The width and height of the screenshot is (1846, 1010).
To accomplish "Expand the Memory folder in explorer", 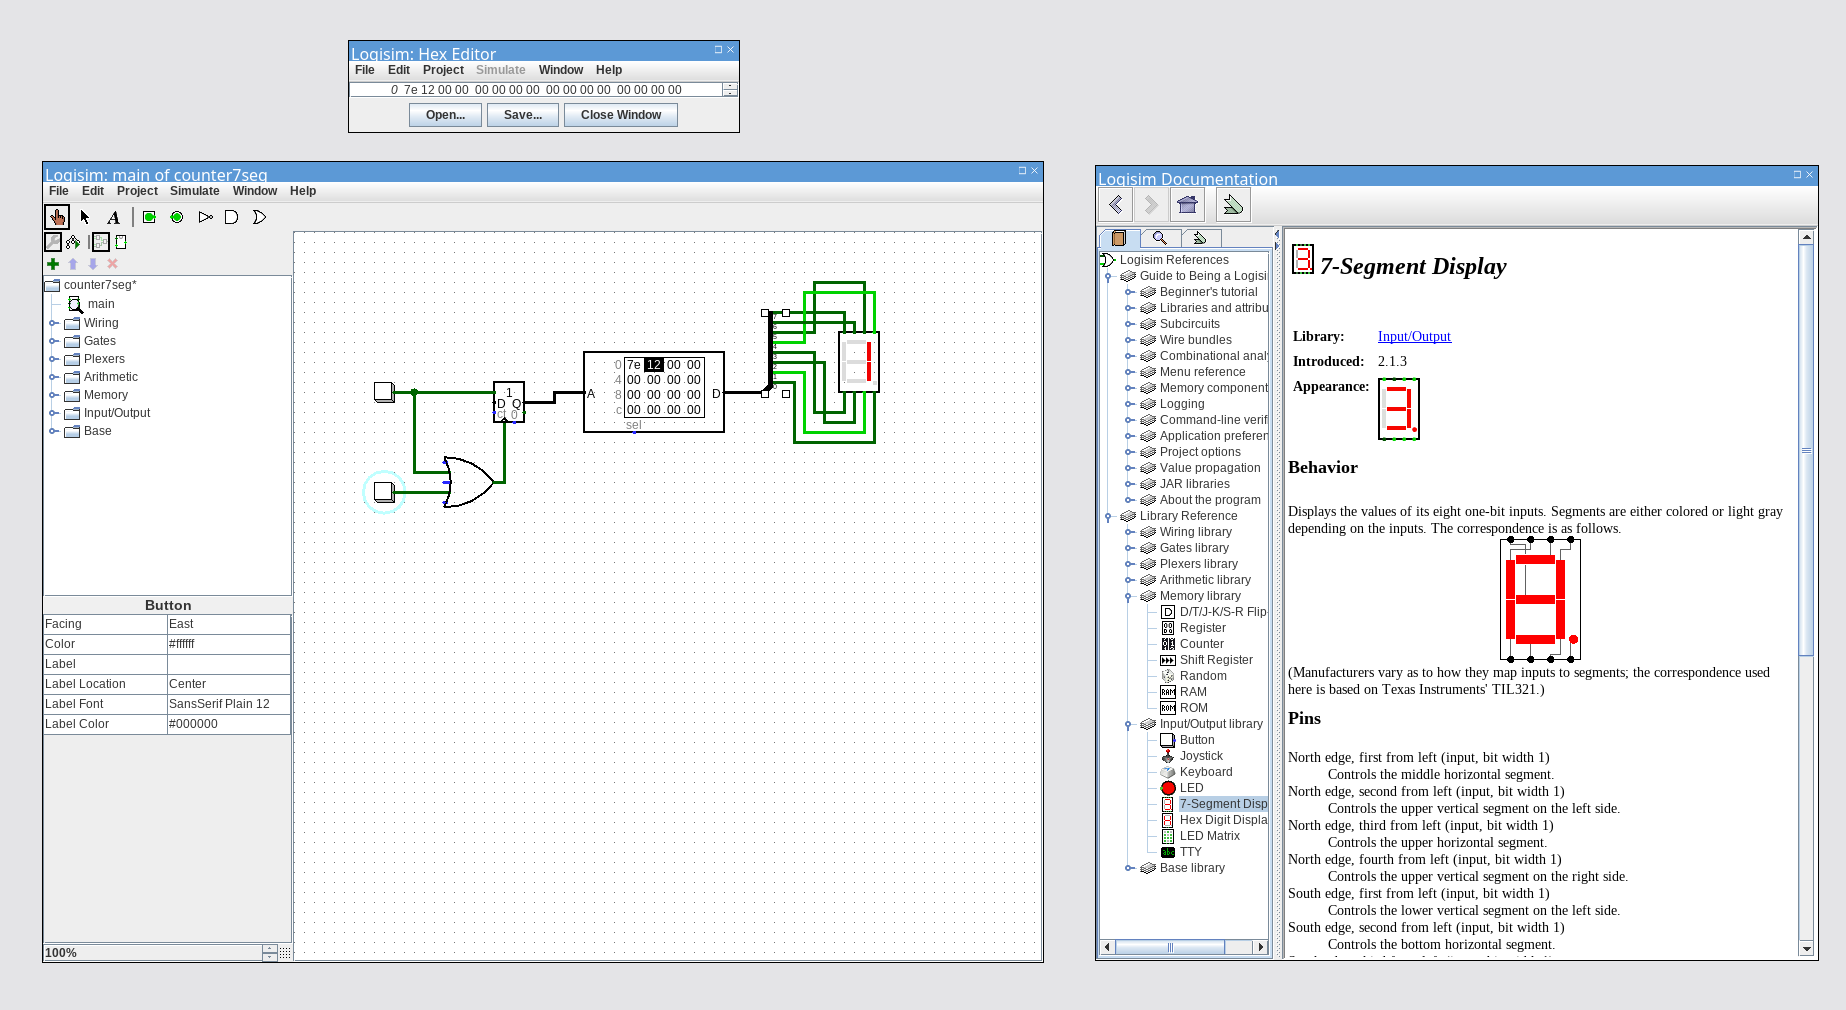I will point(54,395).
